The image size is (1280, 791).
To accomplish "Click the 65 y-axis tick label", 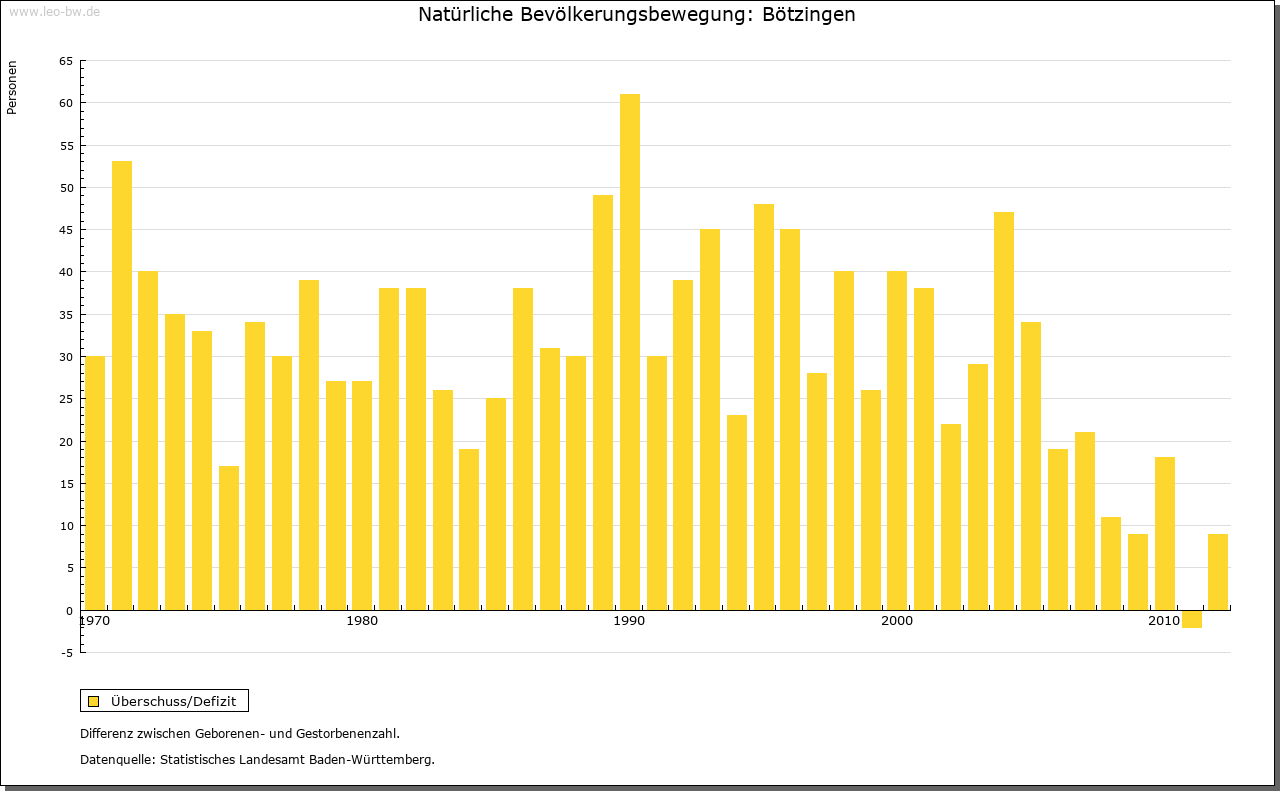I will (65, 61).
